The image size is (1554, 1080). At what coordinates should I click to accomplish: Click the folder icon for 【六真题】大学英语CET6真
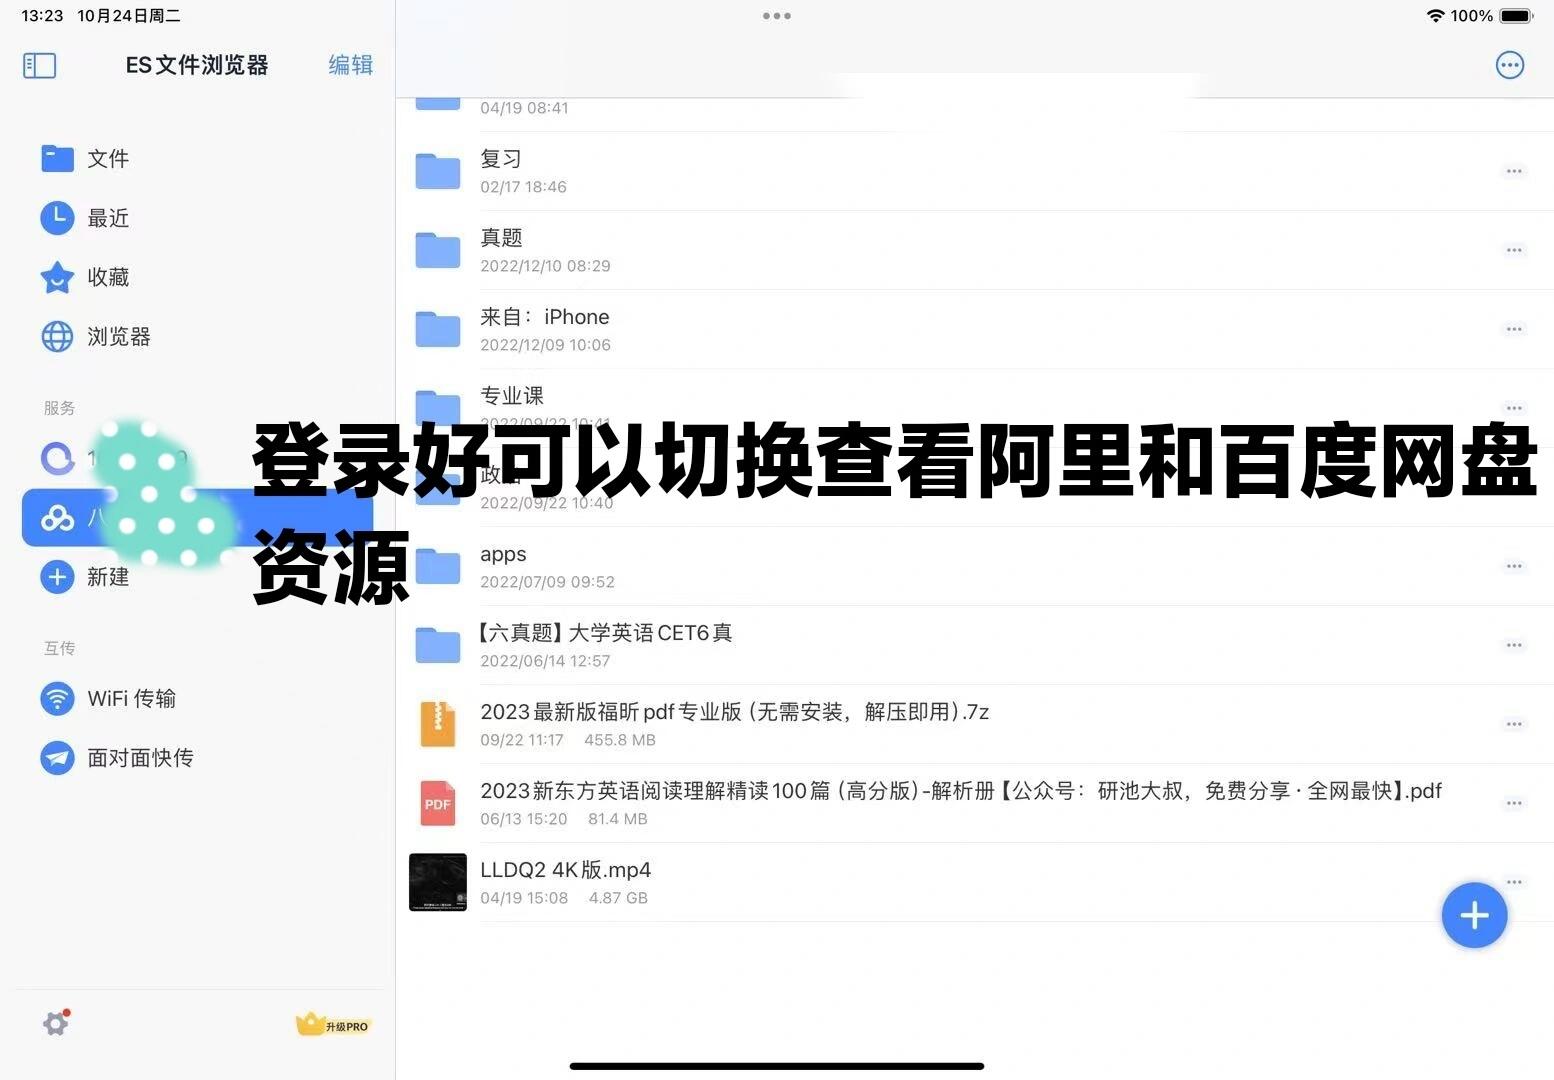(x=438, y=645)
